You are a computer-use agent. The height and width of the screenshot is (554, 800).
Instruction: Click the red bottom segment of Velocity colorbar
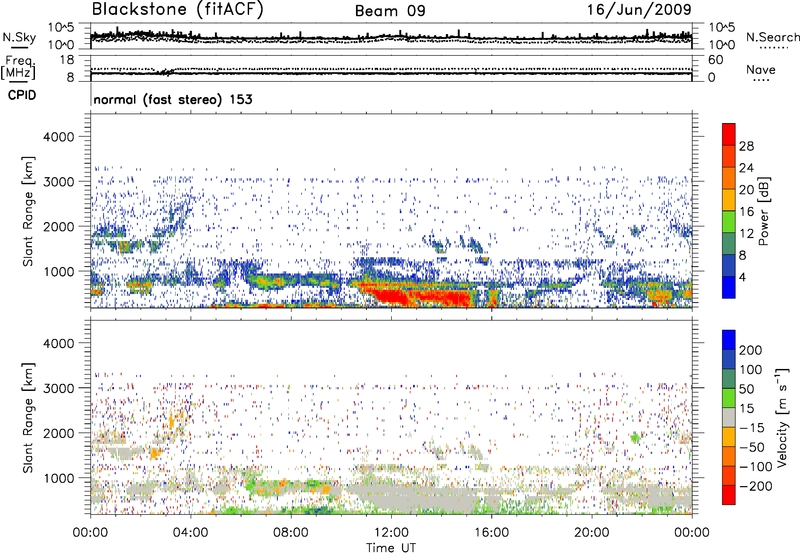pyautogui.click(x=729, y=495)
